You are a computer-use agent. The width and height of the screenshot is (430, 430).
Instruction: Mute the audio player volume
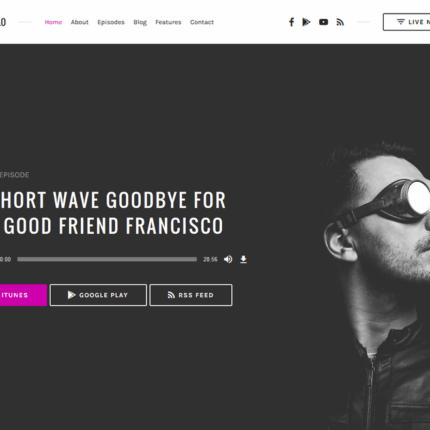point(228,259)
